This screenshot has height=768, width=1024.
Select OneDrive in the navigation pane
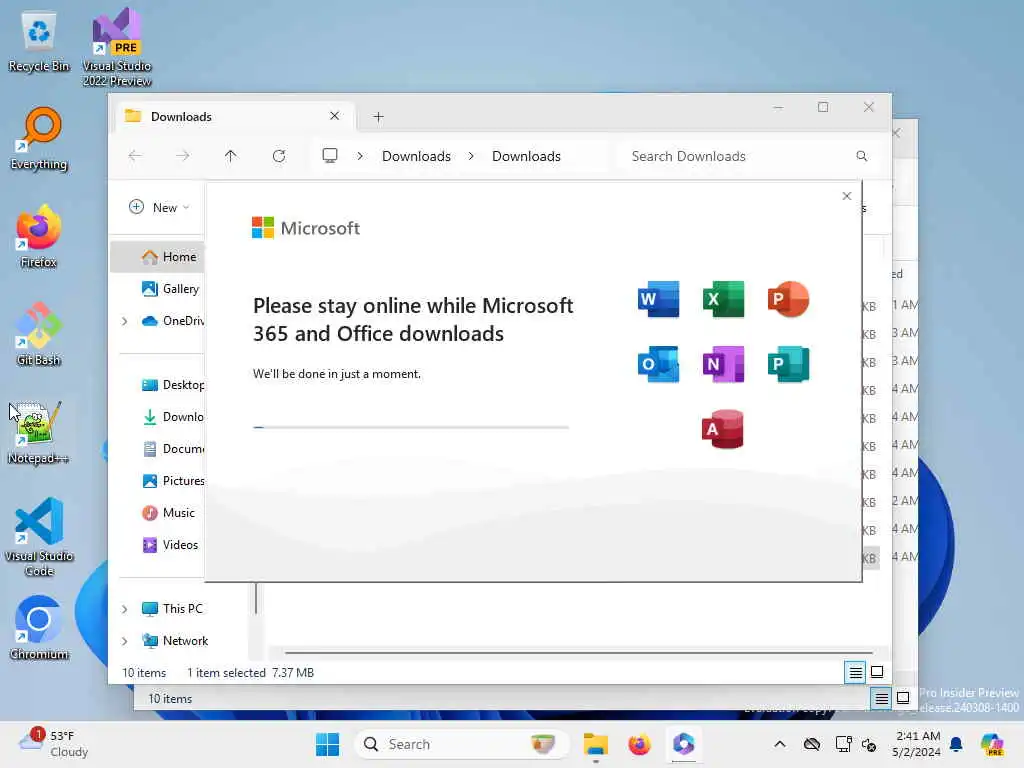coord(172,321)
